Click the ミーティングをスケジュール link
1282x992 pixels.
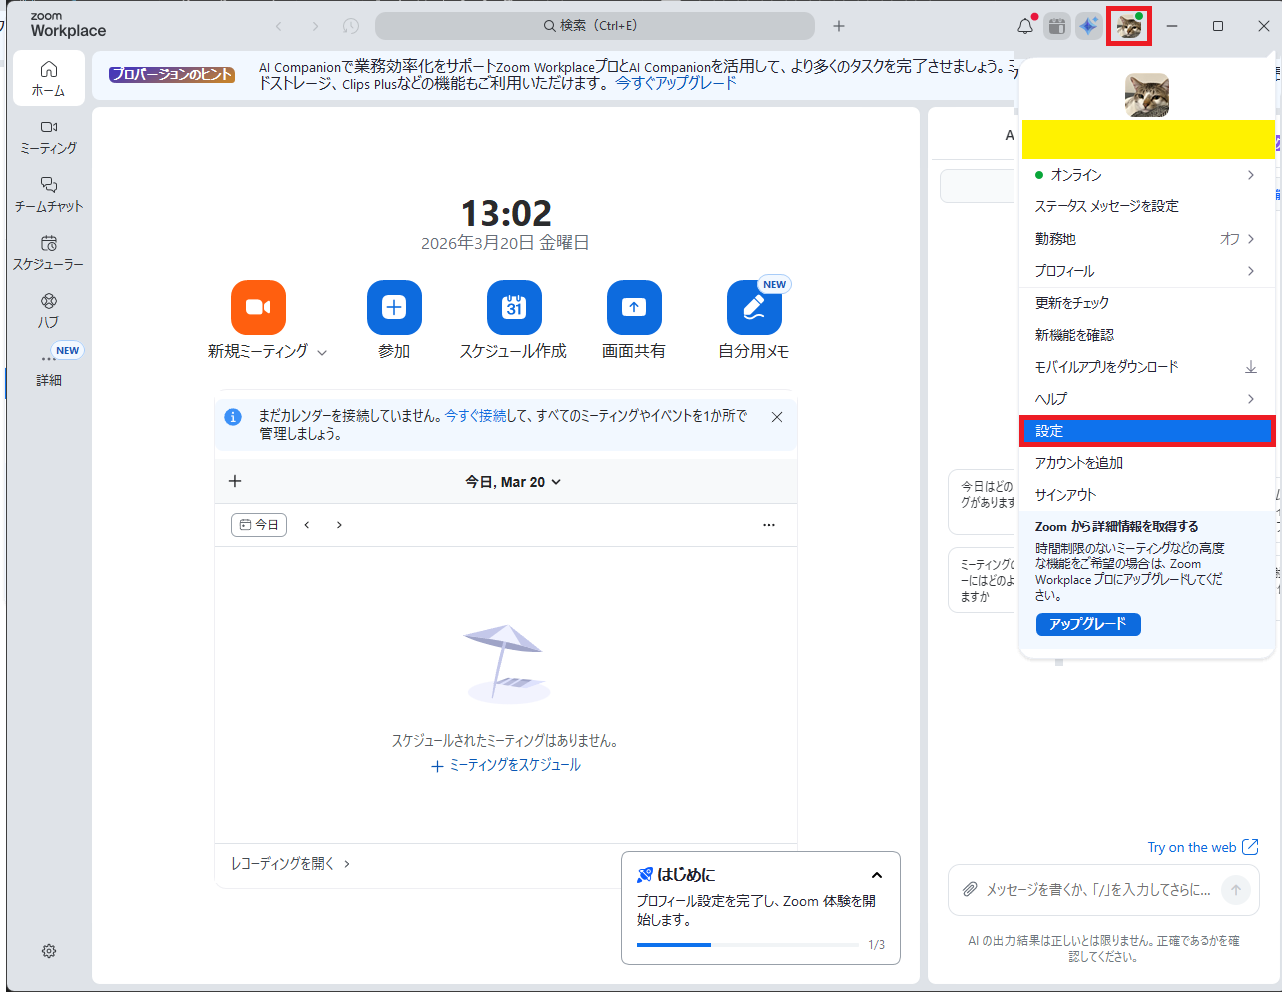click(x=506, y=765)
